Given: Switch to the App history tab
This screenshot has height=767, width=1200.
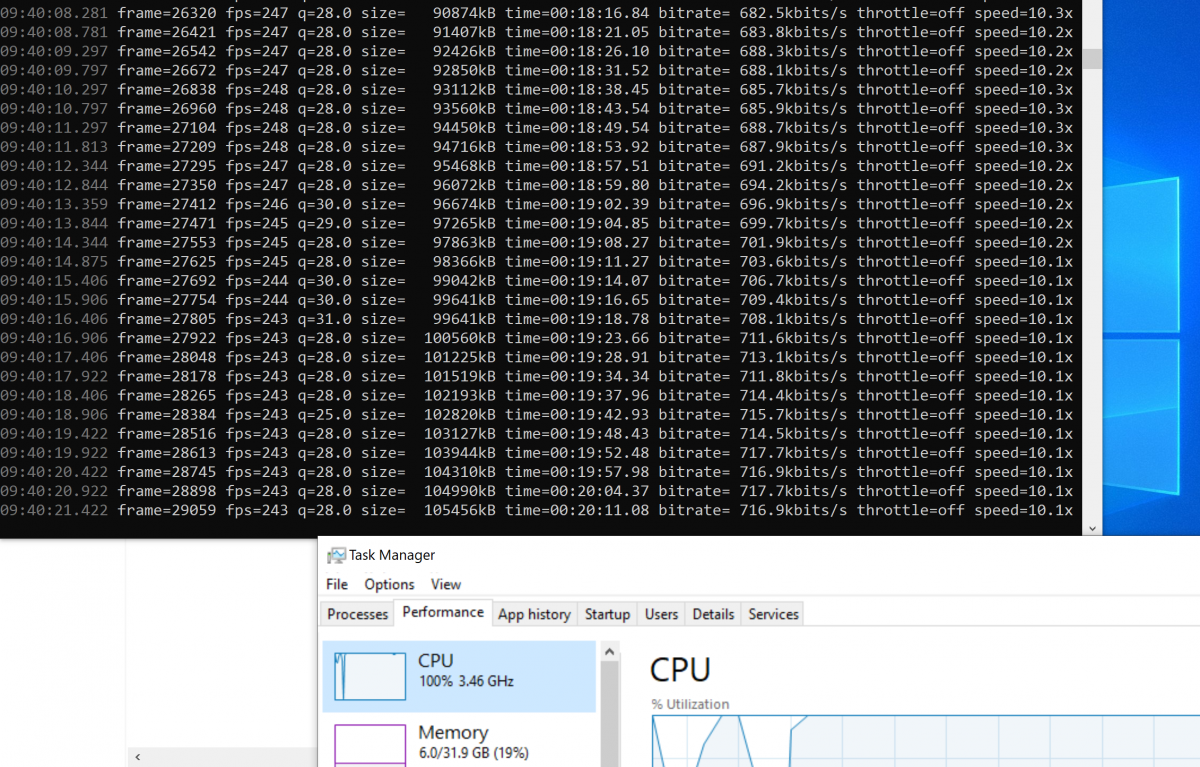Looking at the screenshot, I should pos(534,614).
